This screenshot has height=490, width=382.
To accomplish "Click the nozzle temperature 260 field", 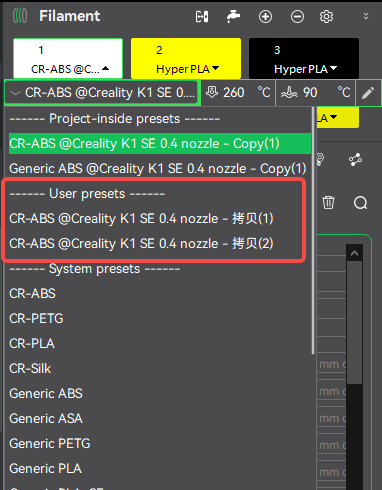I will (x=238, y=93).
